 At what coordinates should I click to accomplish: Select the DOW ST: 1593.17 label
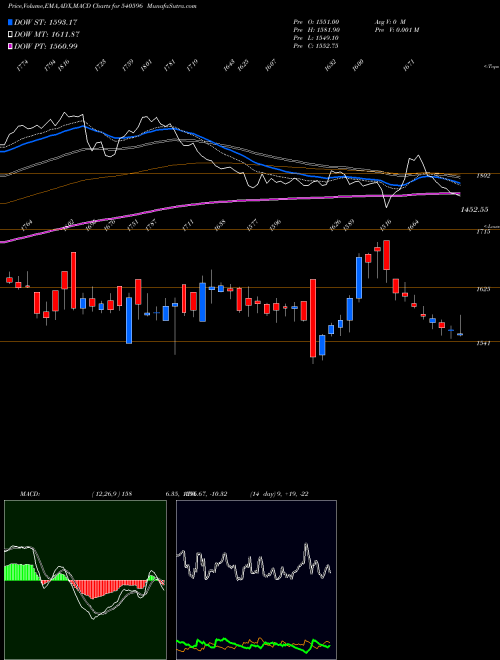46,22
